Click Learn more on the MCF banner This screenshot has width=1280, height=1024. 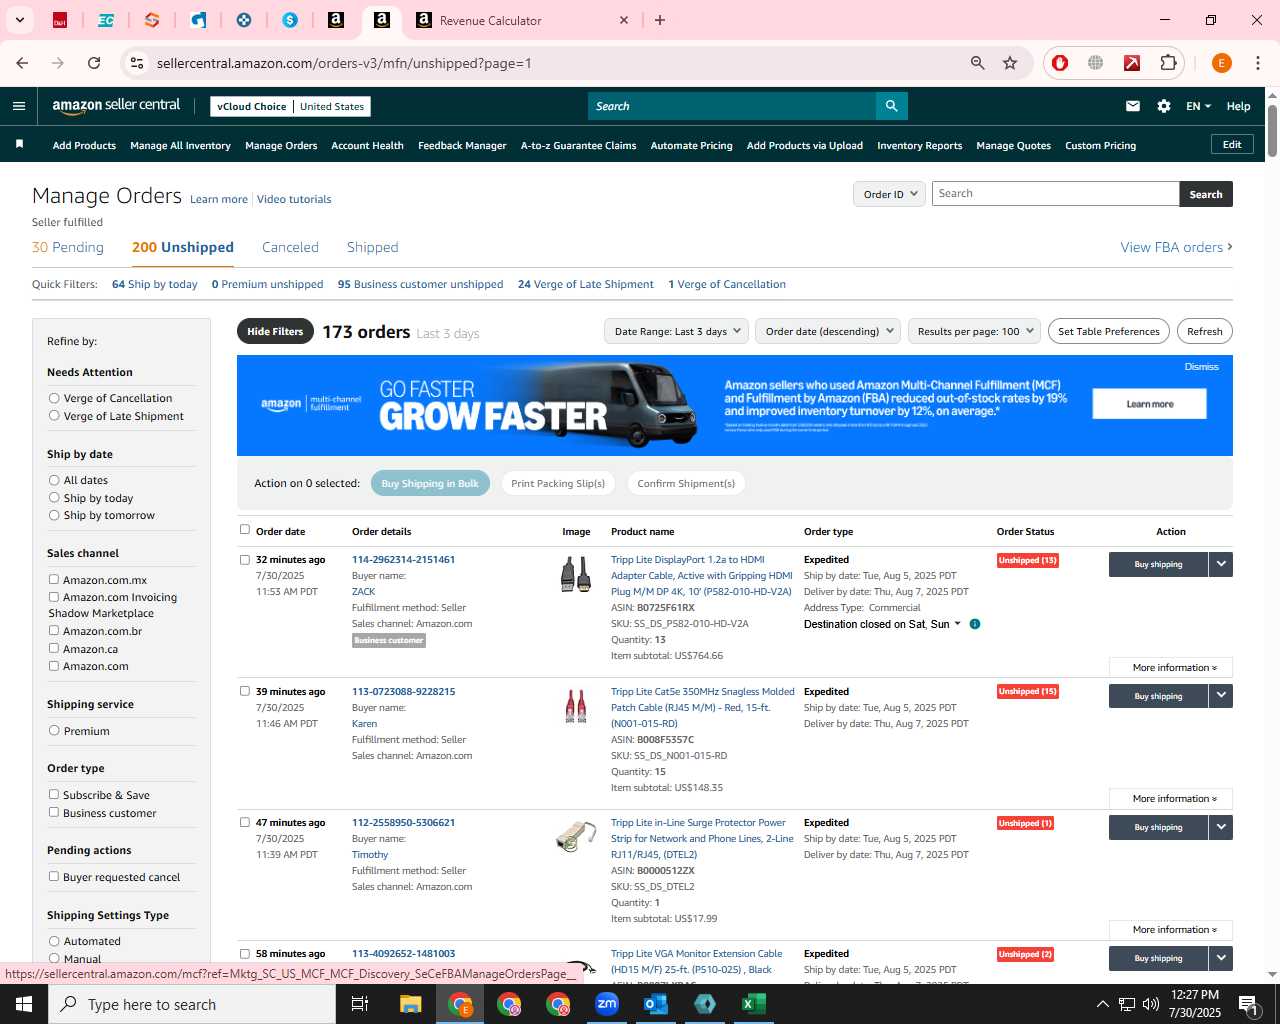point(1149,404)
